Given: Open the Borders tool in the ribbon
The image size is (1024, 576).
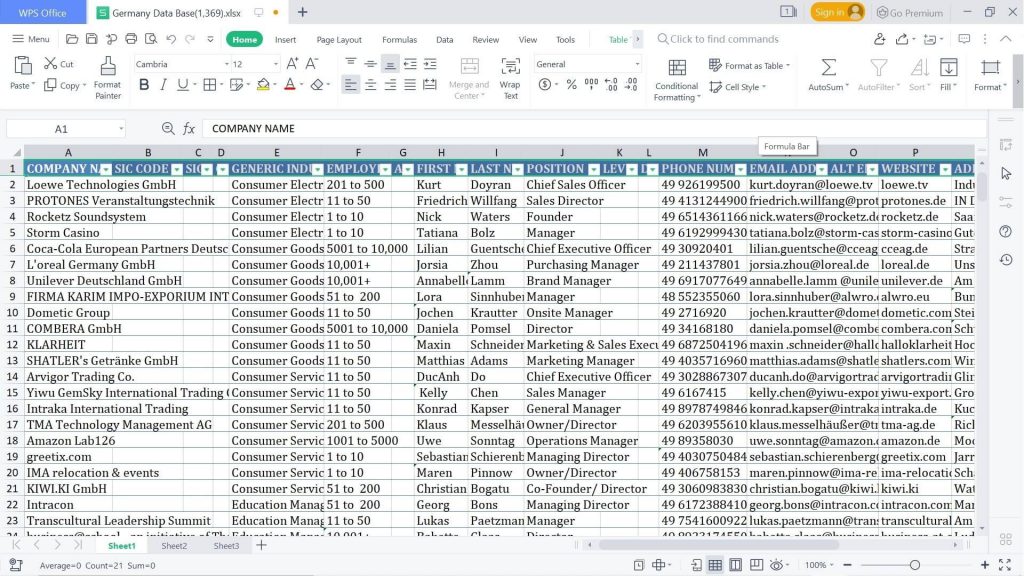Looking at the screenshot, I should [x=210, y=85].
